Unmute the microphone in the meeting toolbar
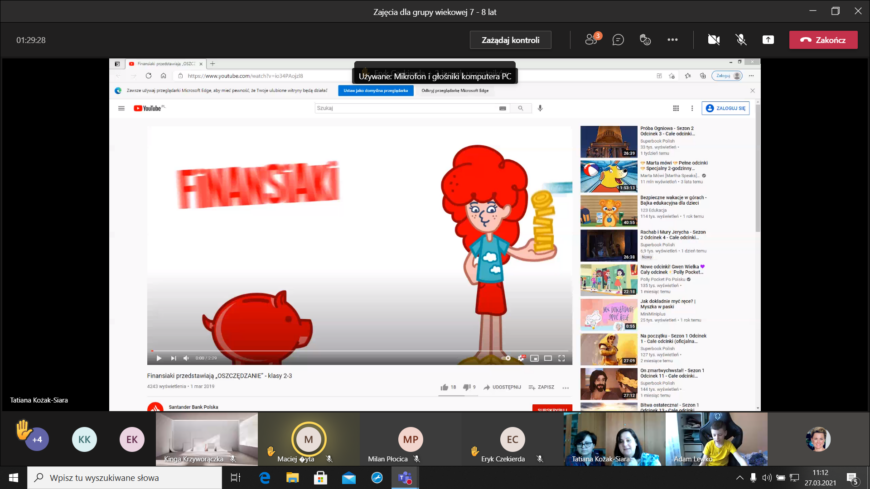Viewport: 870px width, 489px height. point(741,40)
